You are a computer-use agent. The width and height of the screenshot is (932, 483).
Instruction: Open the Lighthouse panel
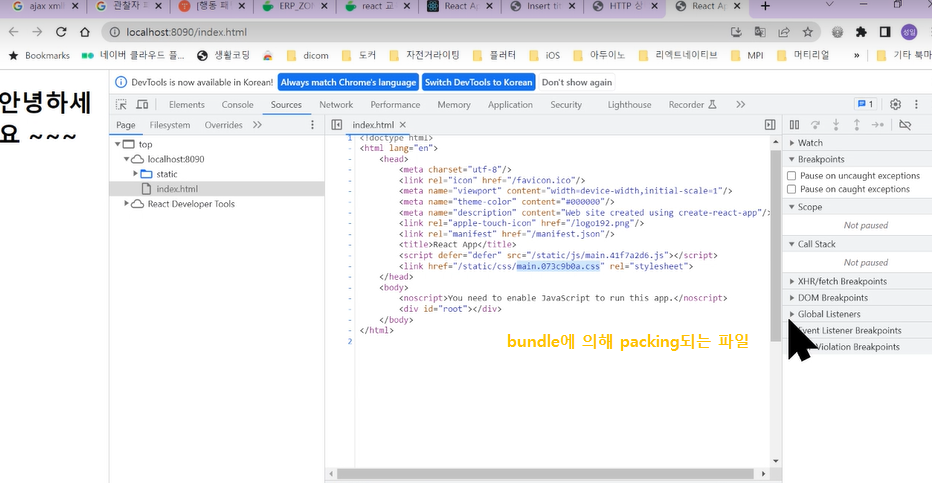click(x=629, y=105)
